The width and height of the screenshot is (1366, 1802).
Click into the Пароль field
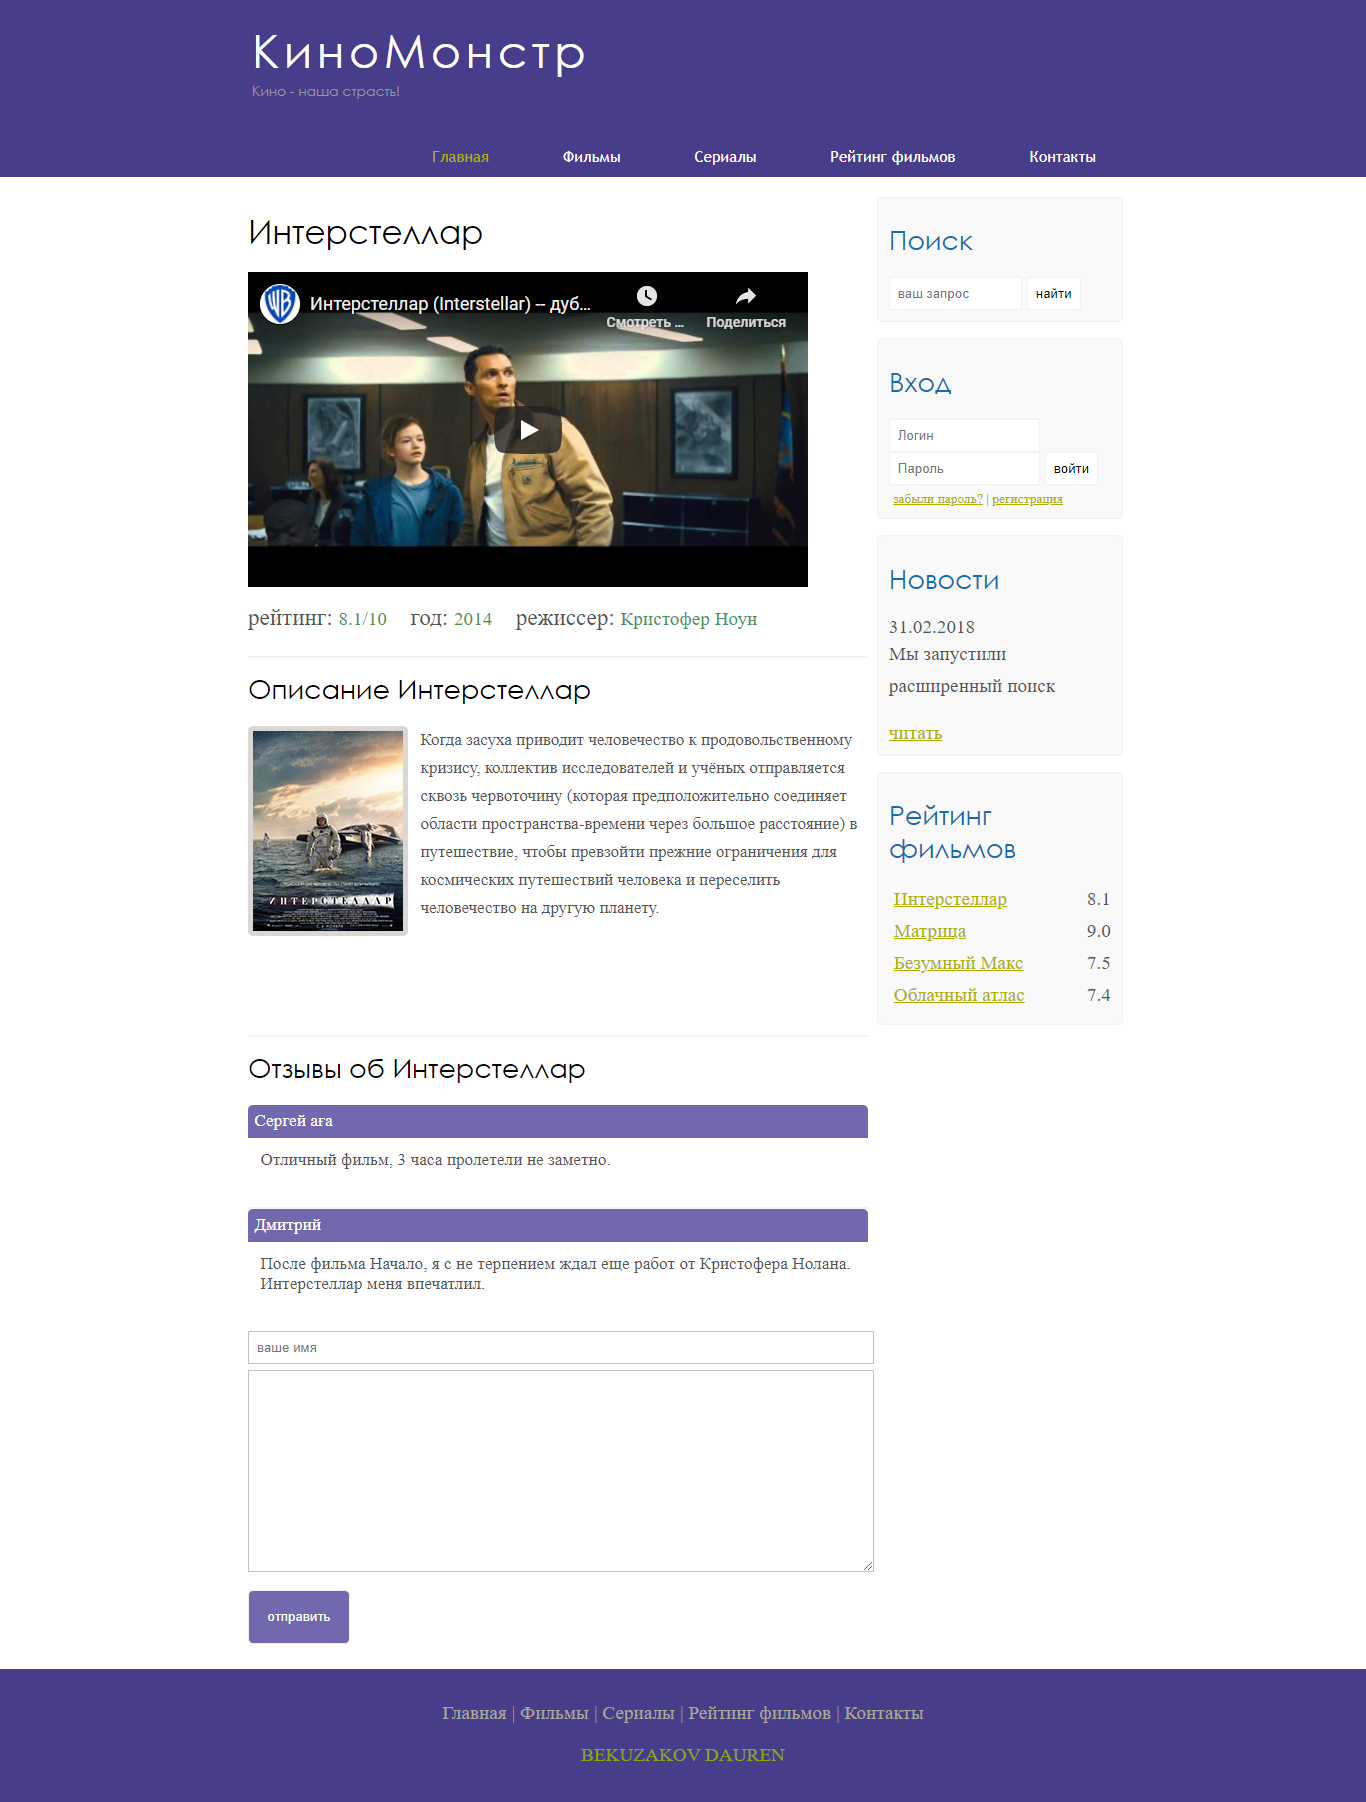coord(964,469)
